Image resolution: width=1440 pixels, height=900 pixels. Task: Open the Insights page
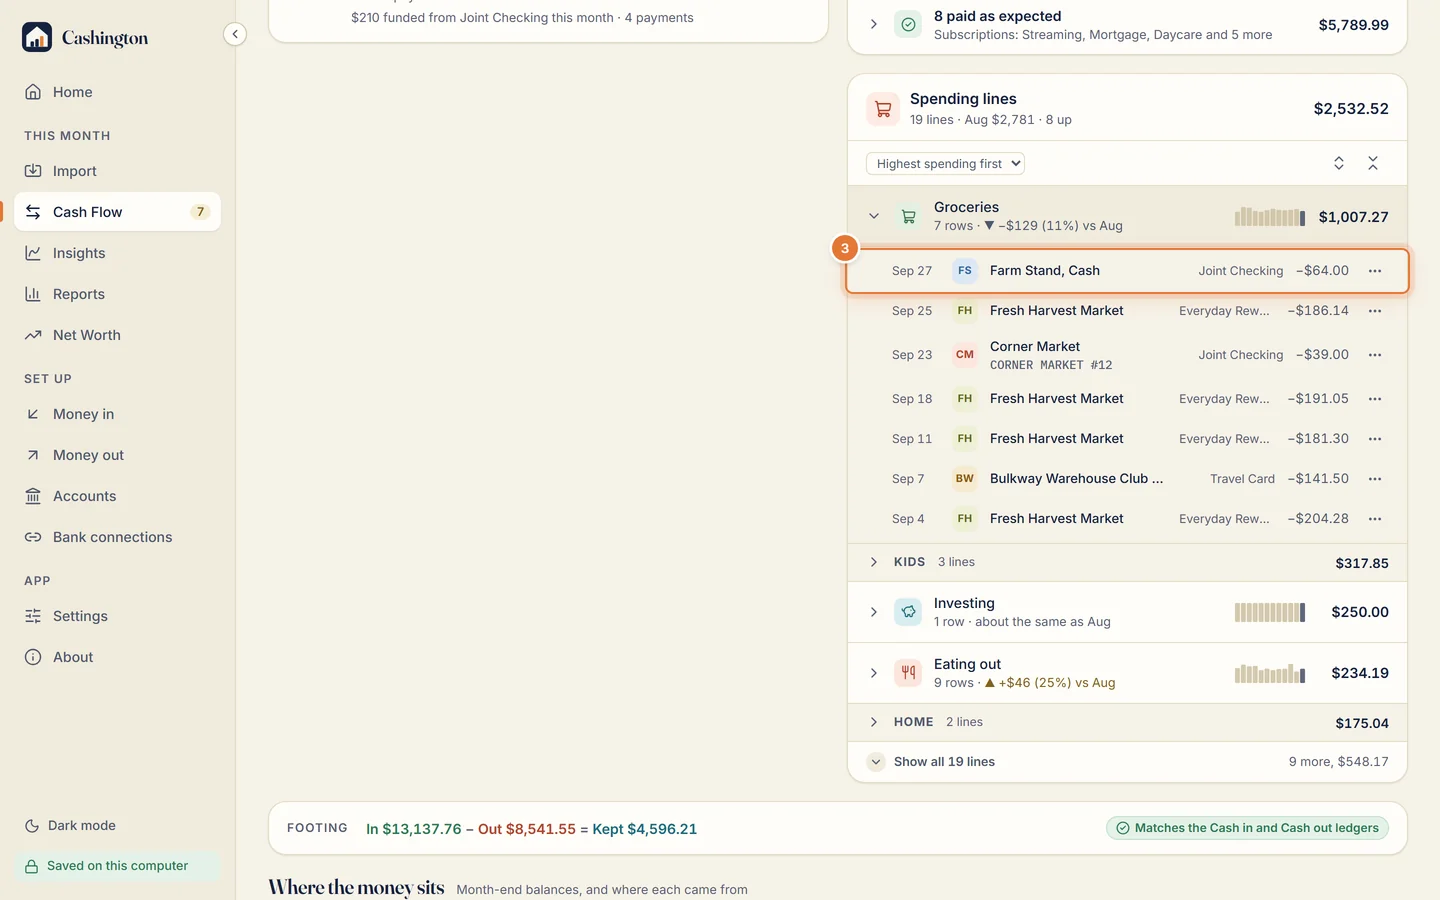coord(118,253)
